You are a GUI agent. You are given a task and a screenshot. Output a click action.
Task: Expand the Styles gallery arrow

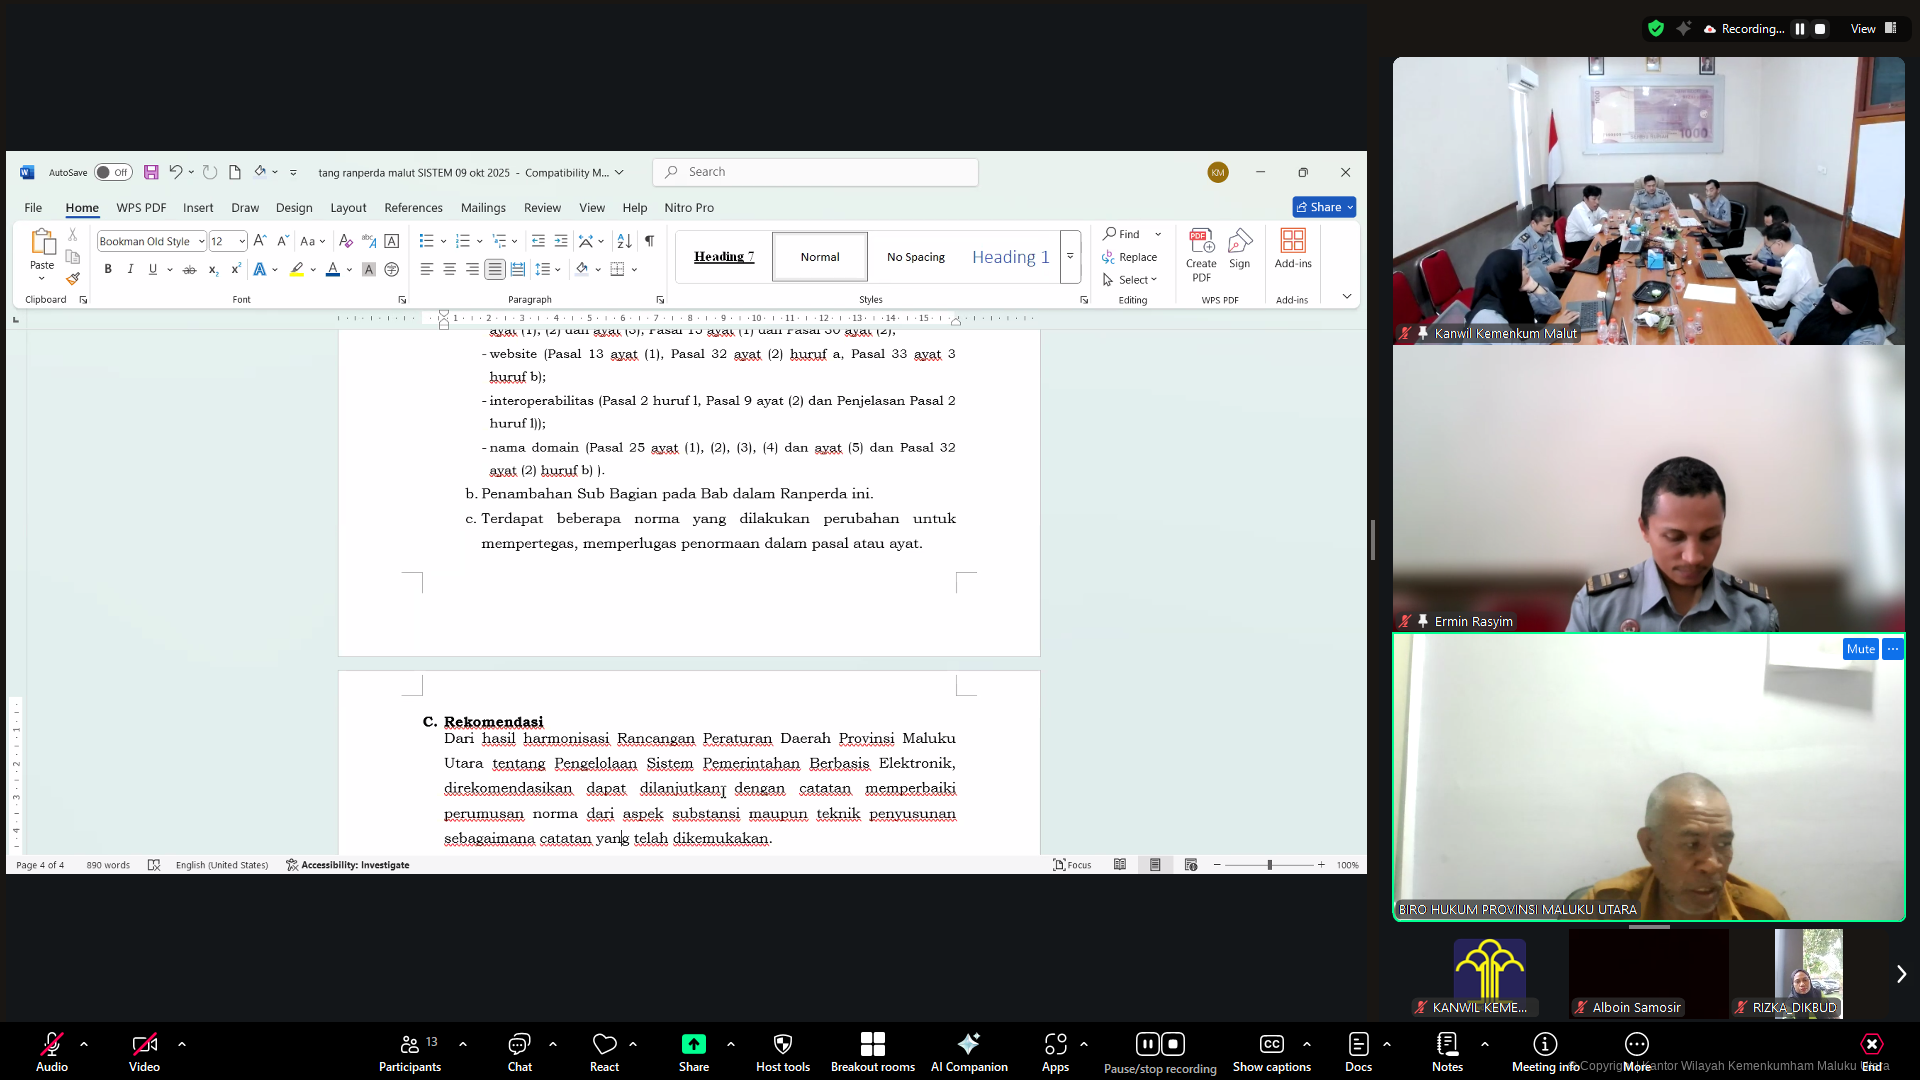[x=1070, y=257]
